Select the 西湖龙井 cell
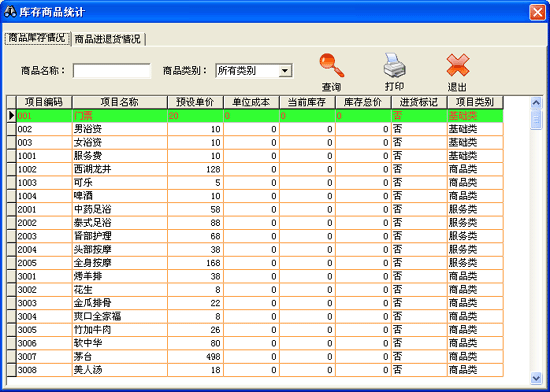Viewport: 550px width, 392px height. (x=120, y=169)
